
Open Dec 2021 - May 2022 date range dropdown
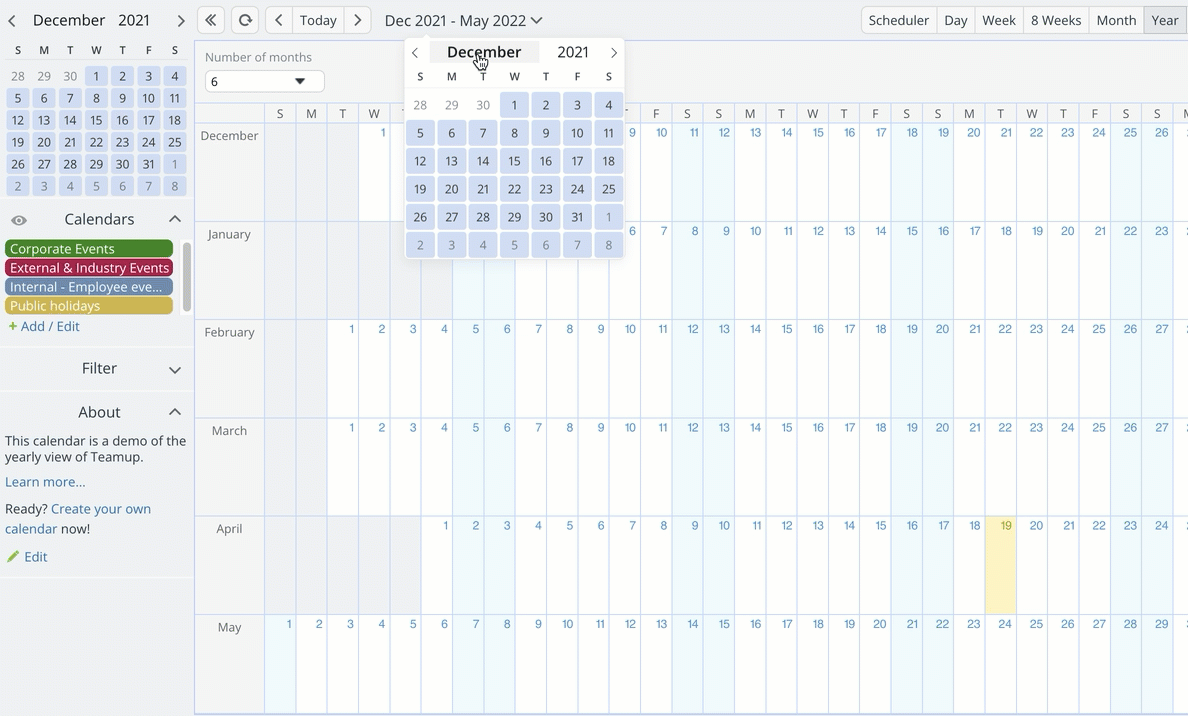463,20
